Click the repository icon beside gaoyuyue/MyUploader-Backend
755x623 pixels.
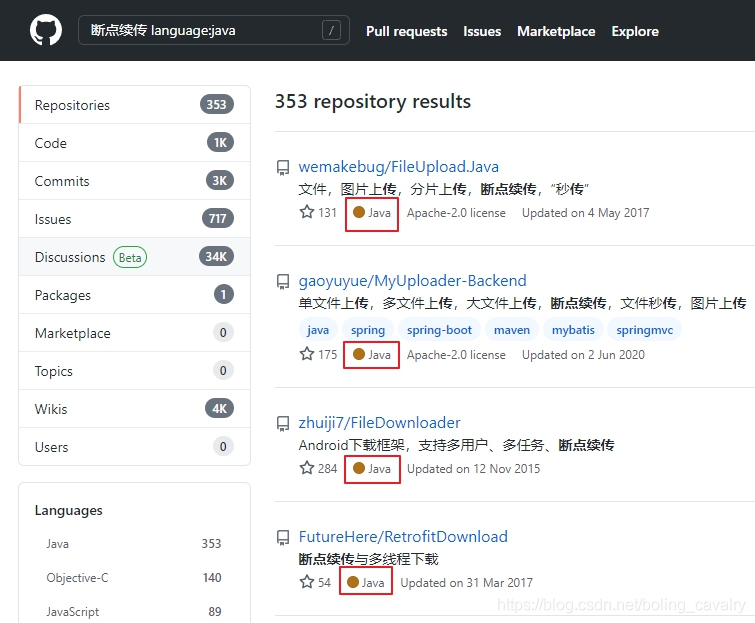[283, 282]
